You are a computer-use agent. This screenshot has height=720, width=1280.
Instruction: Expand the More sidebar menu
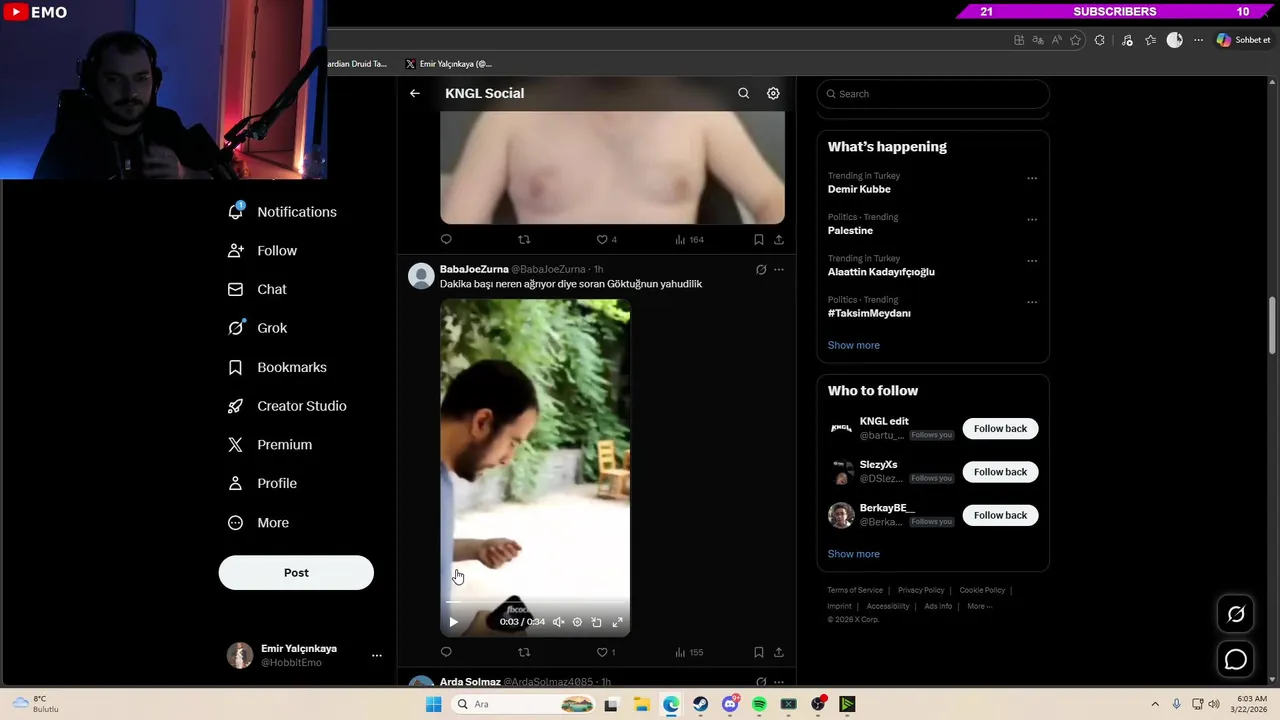pyautogui.click(x=259, y=523)
